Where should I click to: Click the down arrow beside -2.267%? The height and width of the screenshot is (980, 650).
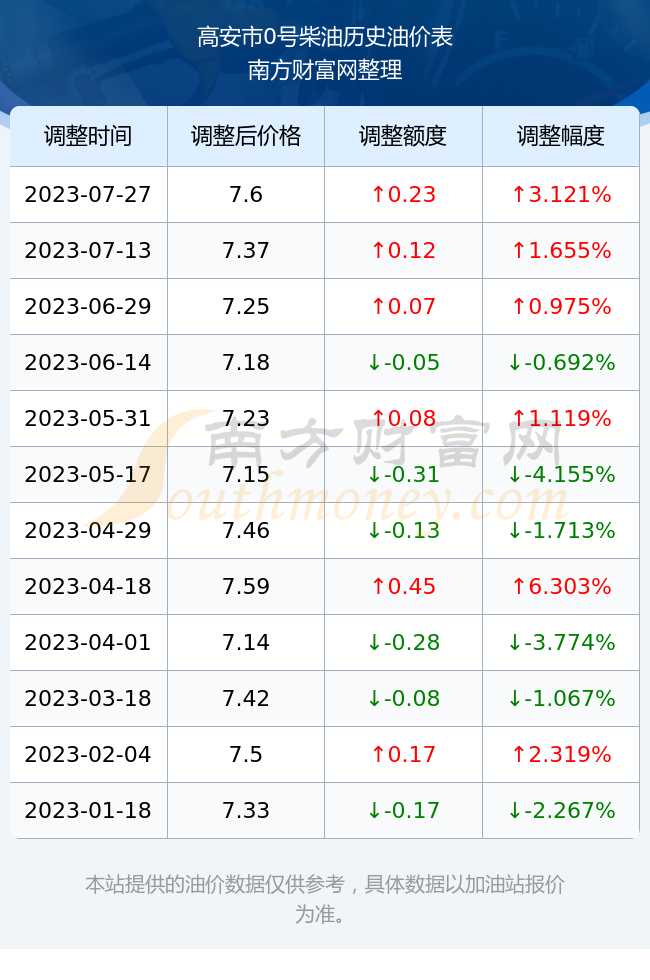515,811
